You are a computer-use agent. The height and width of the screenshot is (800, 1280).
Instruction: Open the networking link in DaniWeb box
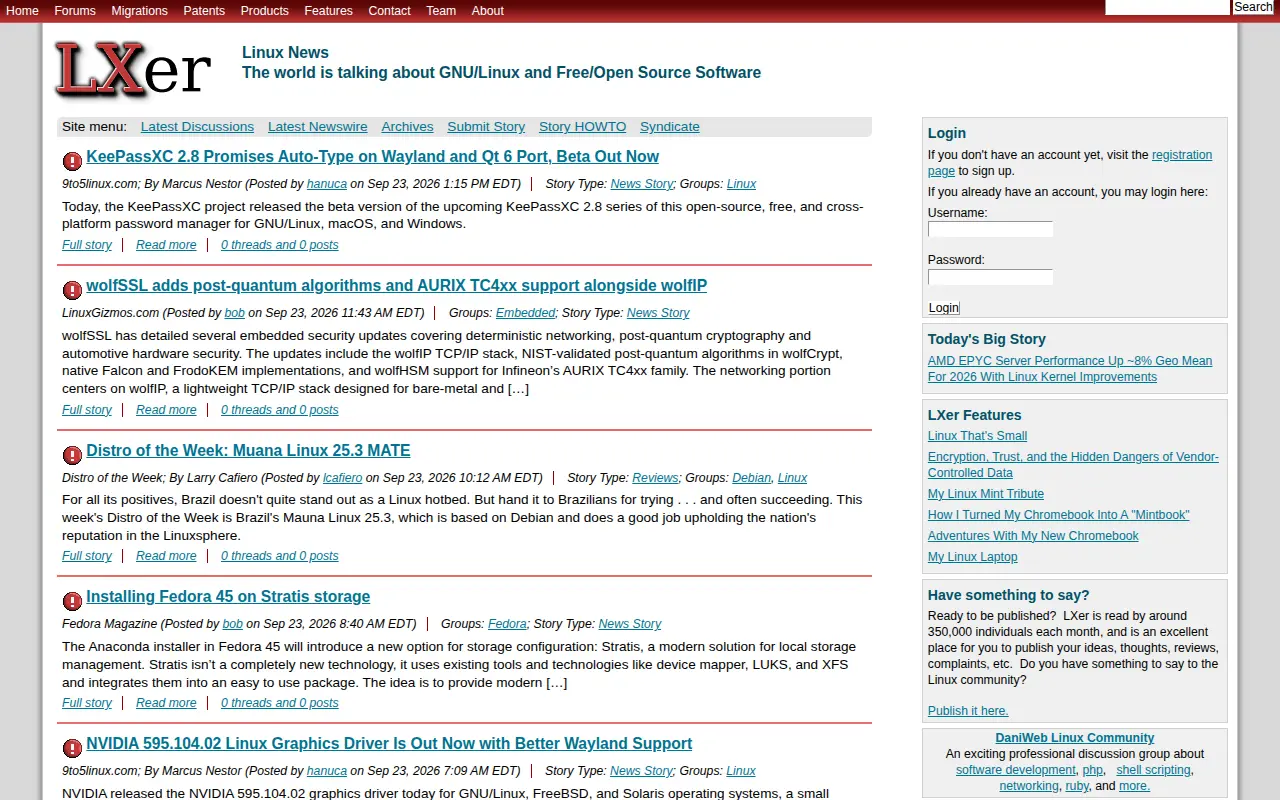[x=1029, y=786]
